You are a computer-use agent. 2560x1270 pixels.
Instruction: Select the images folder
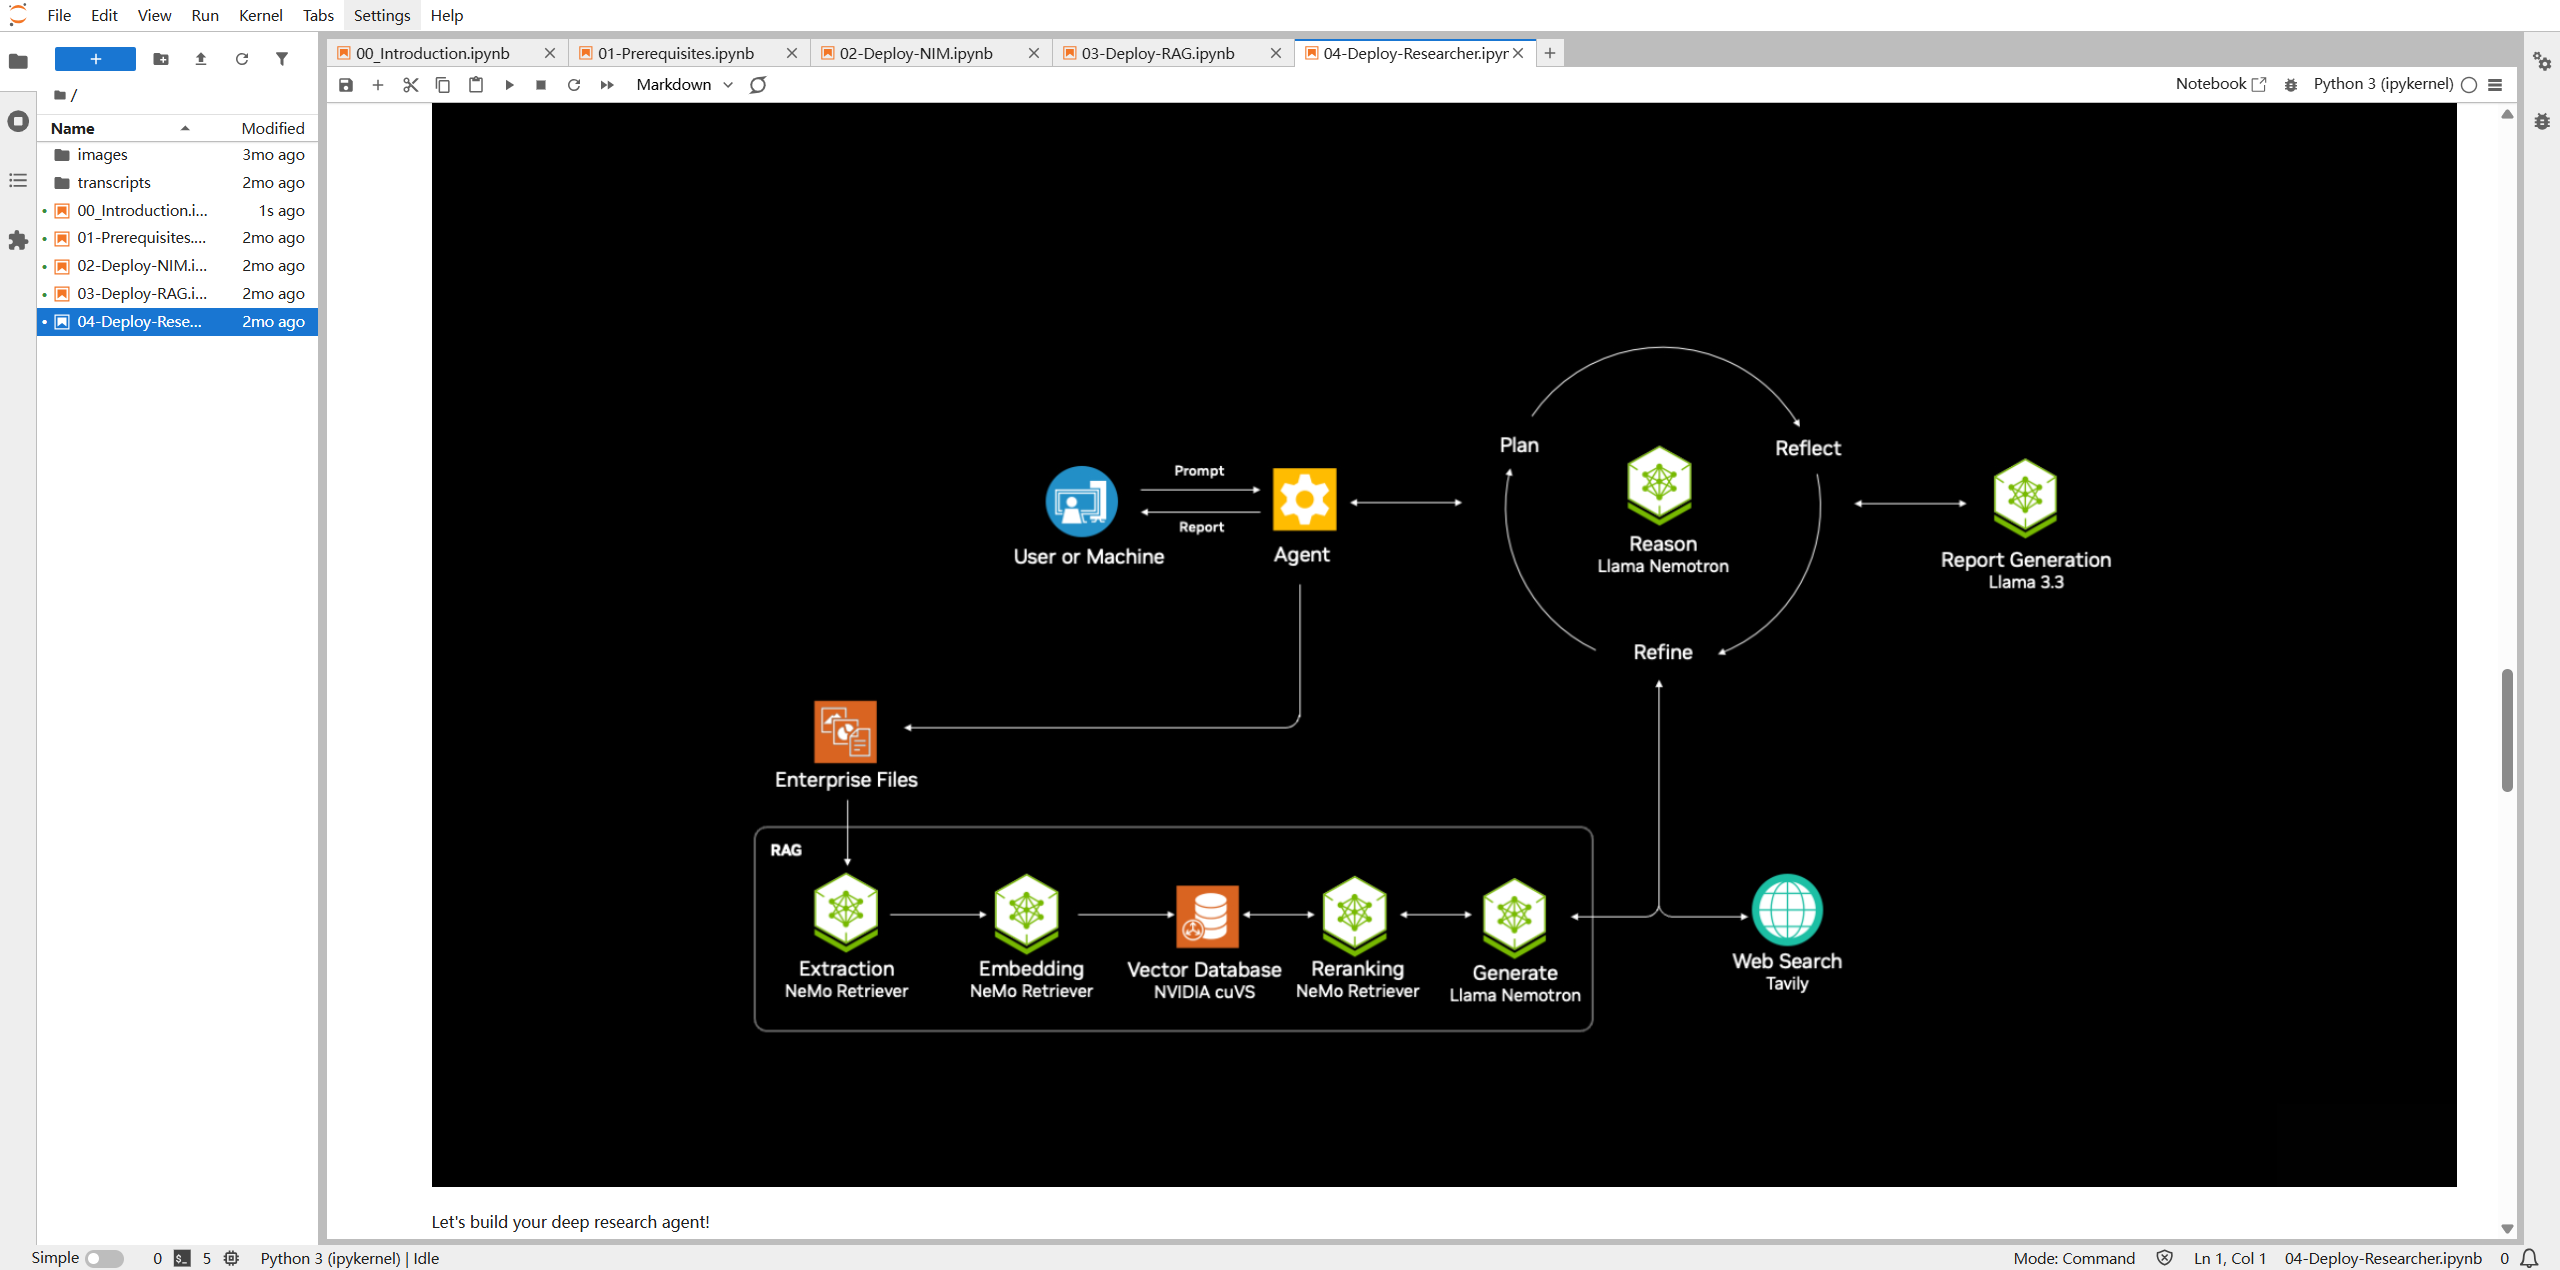pos(178,155)
